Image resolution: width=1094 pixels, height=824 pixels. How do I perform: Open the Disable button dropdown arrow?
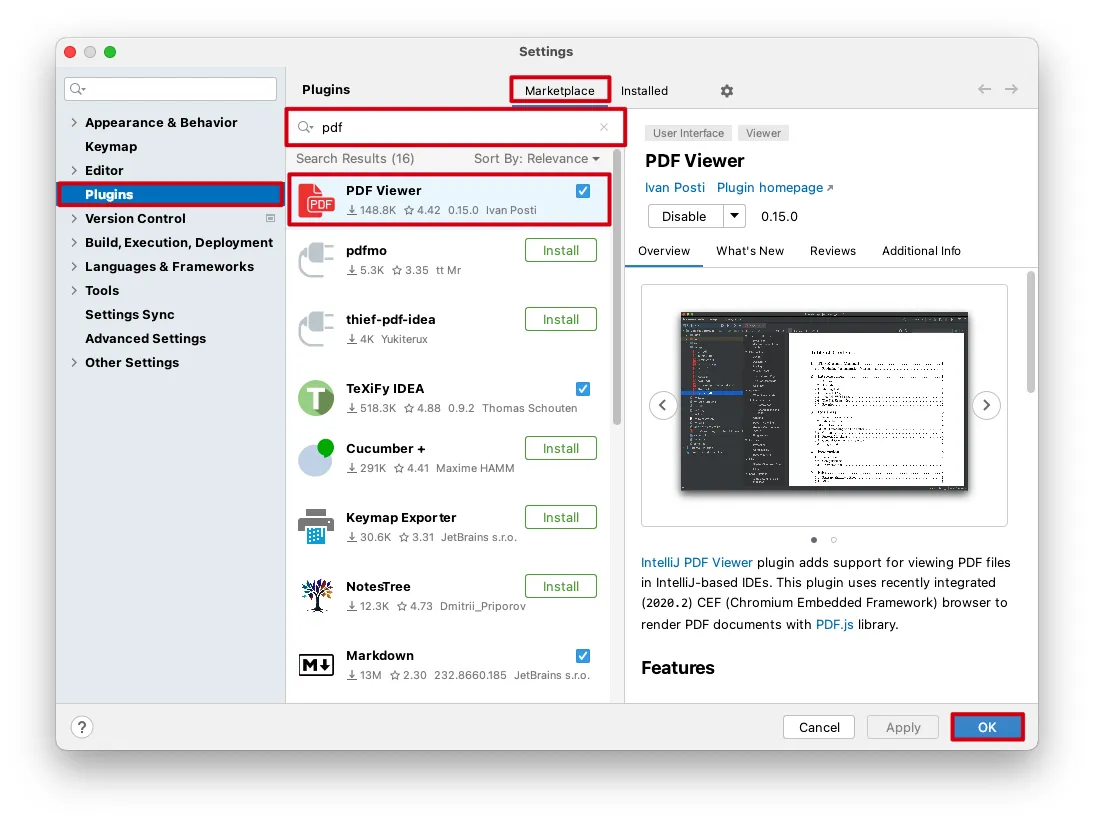tap(734, 216)
